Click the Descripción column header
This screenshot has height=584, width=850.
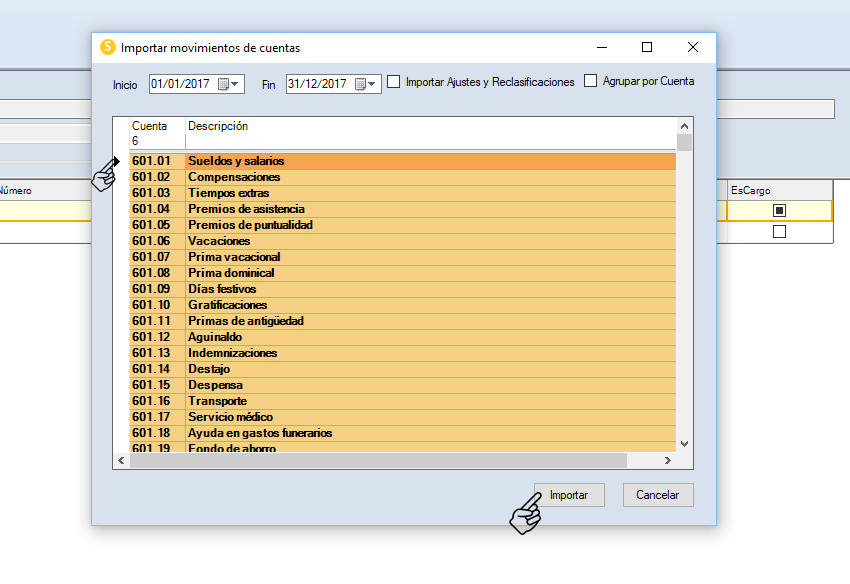tap(218, 127)
